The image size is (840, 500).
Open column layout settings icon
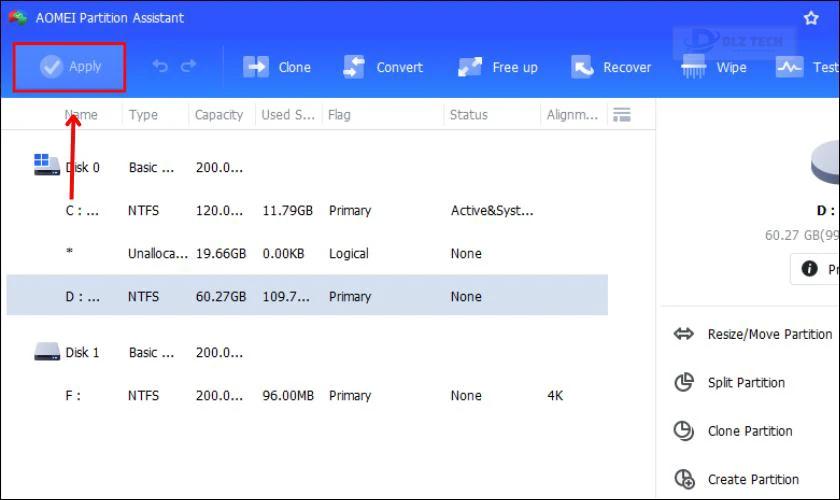click(621, 115)
